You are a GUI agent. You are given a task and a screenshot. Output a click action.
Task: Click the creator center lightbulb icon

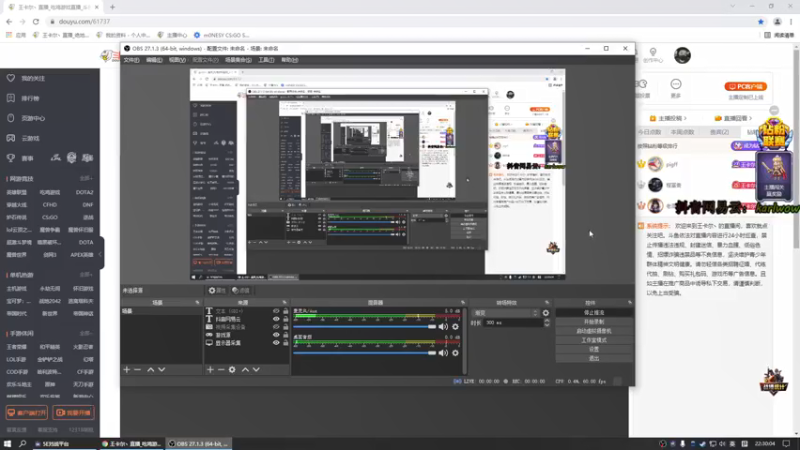coord(653,52)
